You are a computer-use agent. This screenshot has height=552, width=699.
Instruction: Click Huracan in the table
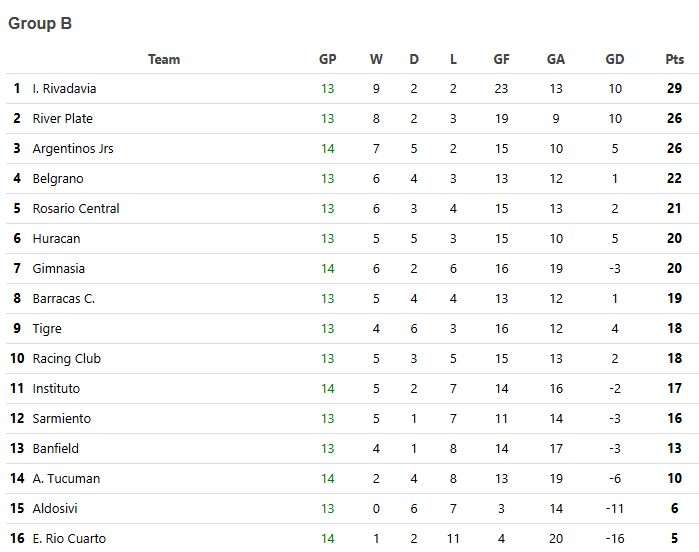56,239
